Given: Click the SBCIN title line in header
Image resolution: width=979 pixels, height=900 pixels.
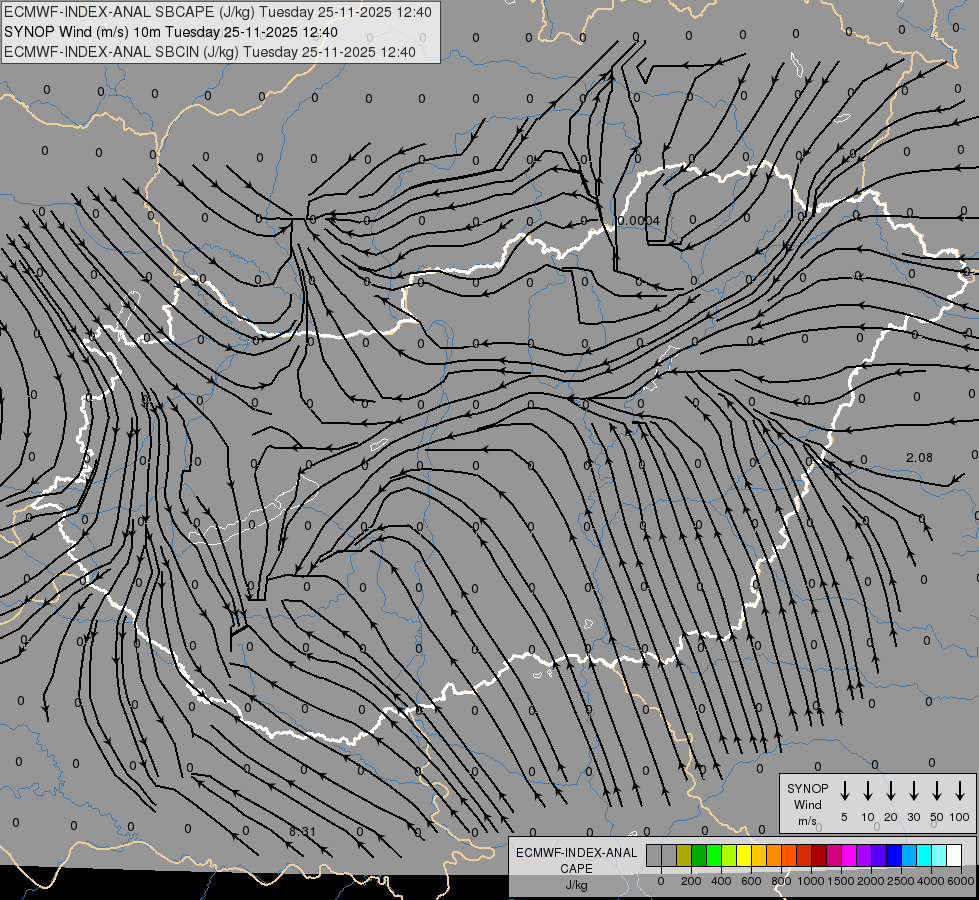Looking at the screenshot, I should pos(210,52).
